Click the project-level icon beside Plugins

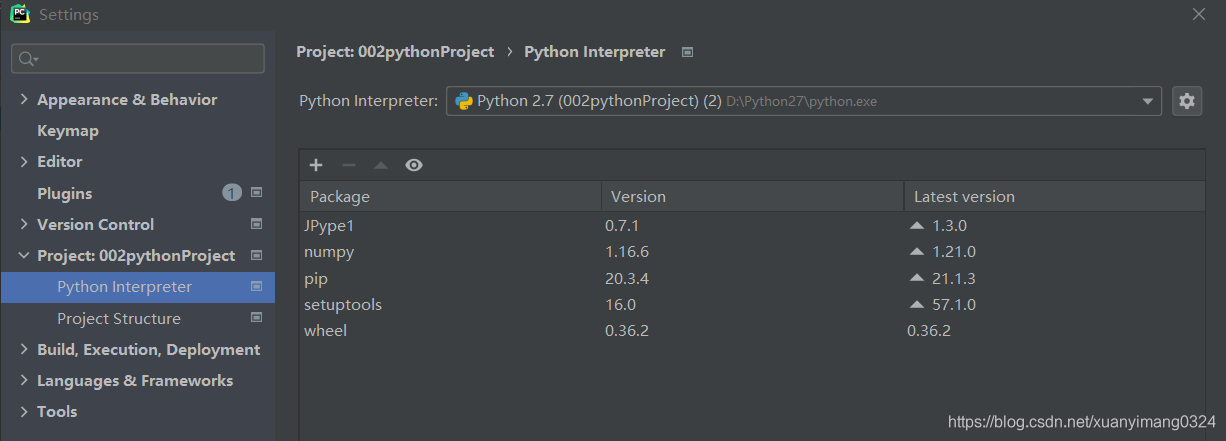(x=256, y=193)
